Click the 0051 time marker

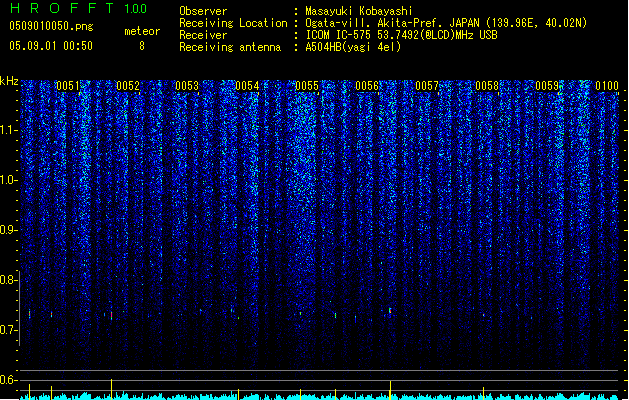[x=68, y=86]
